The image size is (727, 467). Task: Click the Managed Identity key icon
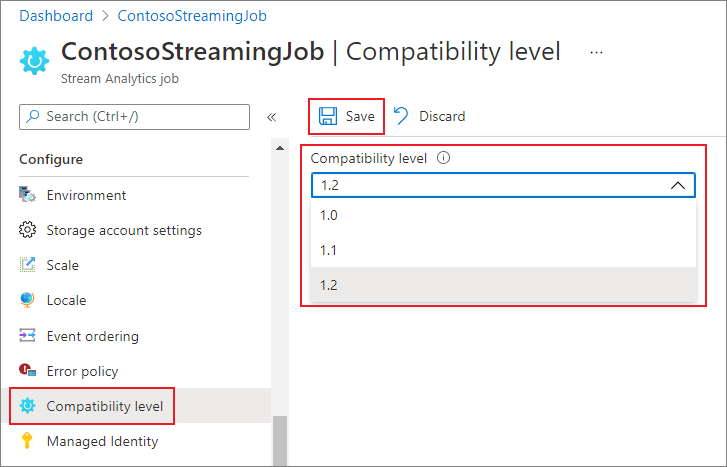(28, 441)
